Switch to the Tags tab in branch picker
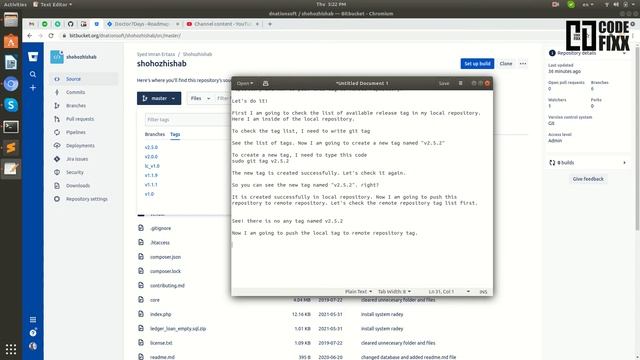The height and width of the screenshot is (360, 640). point(175,134)
